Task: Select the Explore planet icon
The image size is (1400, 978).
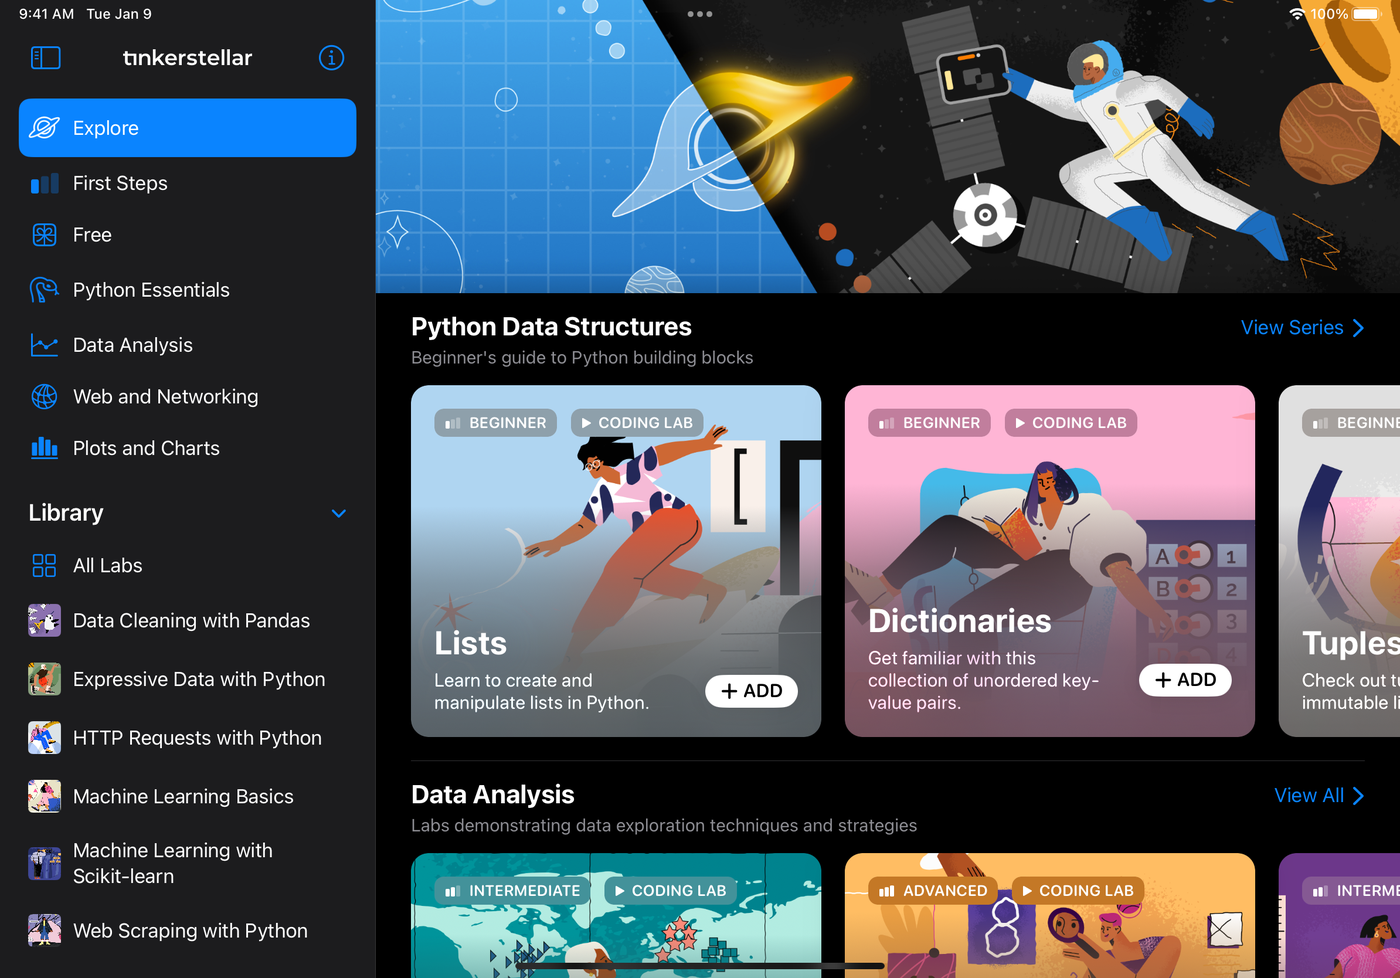Action: click(44, 128)
